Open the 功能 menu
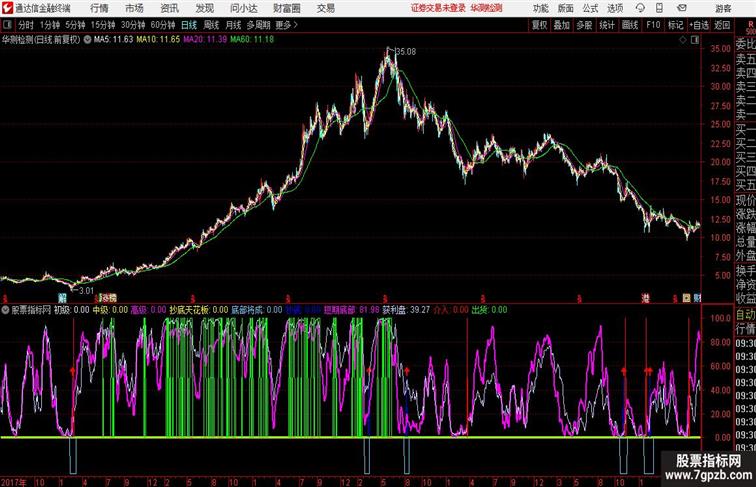The height and width of the screenshot is (487, 756). [540, 8]
